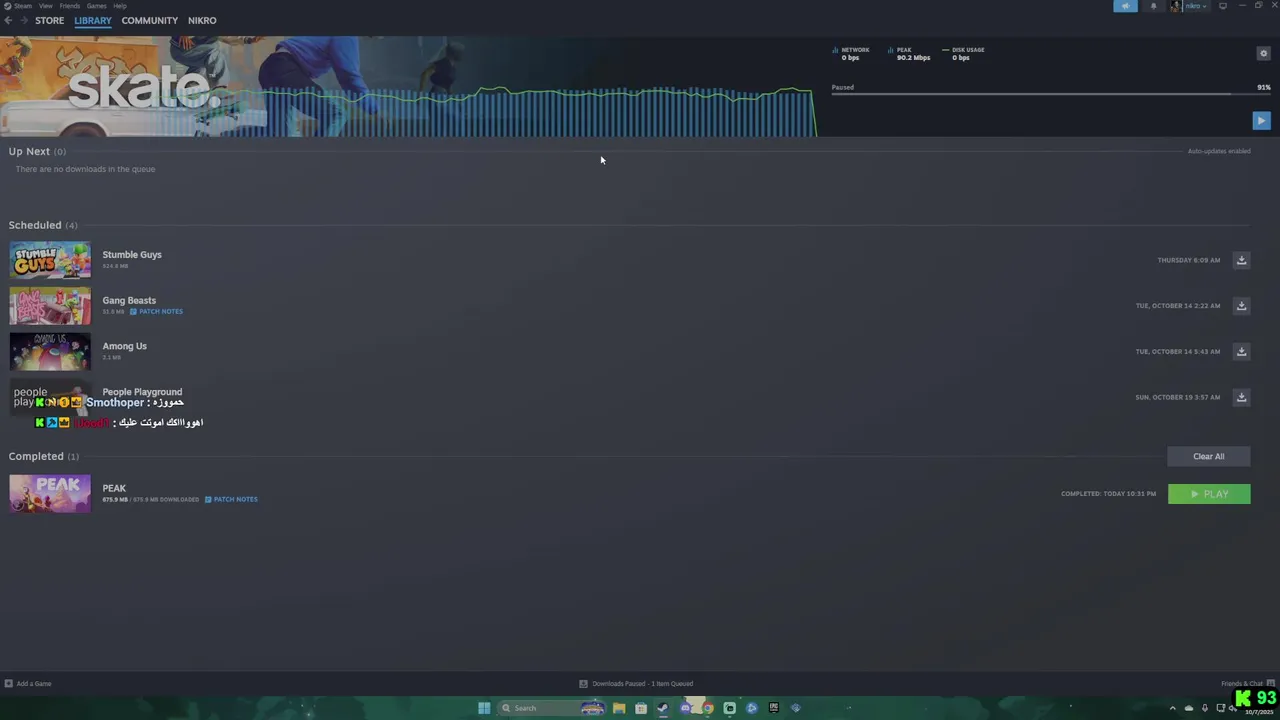Resume the paused skate download
This screenshot has width=1280, height=720.
[x=1261, y=120]
